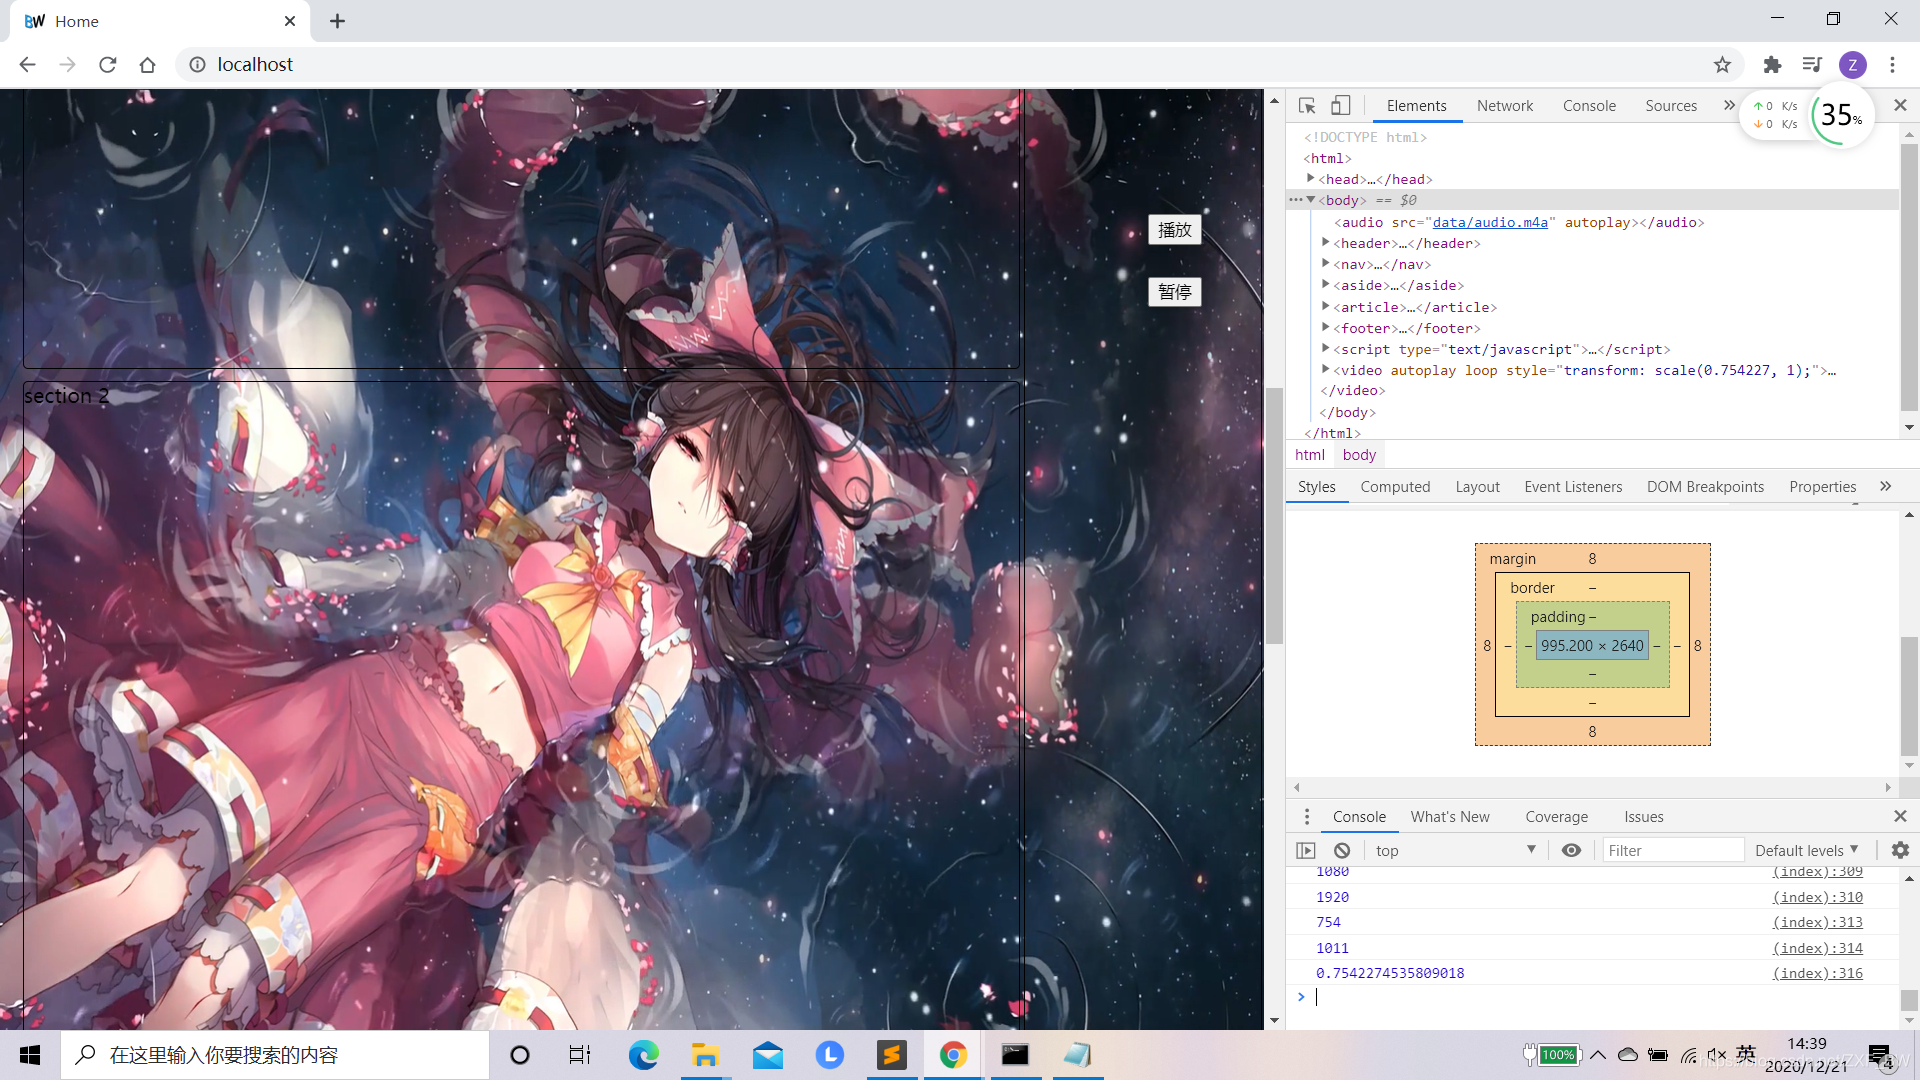
Task: Open the Sources tab
Action: click(x=1671, y=106)
